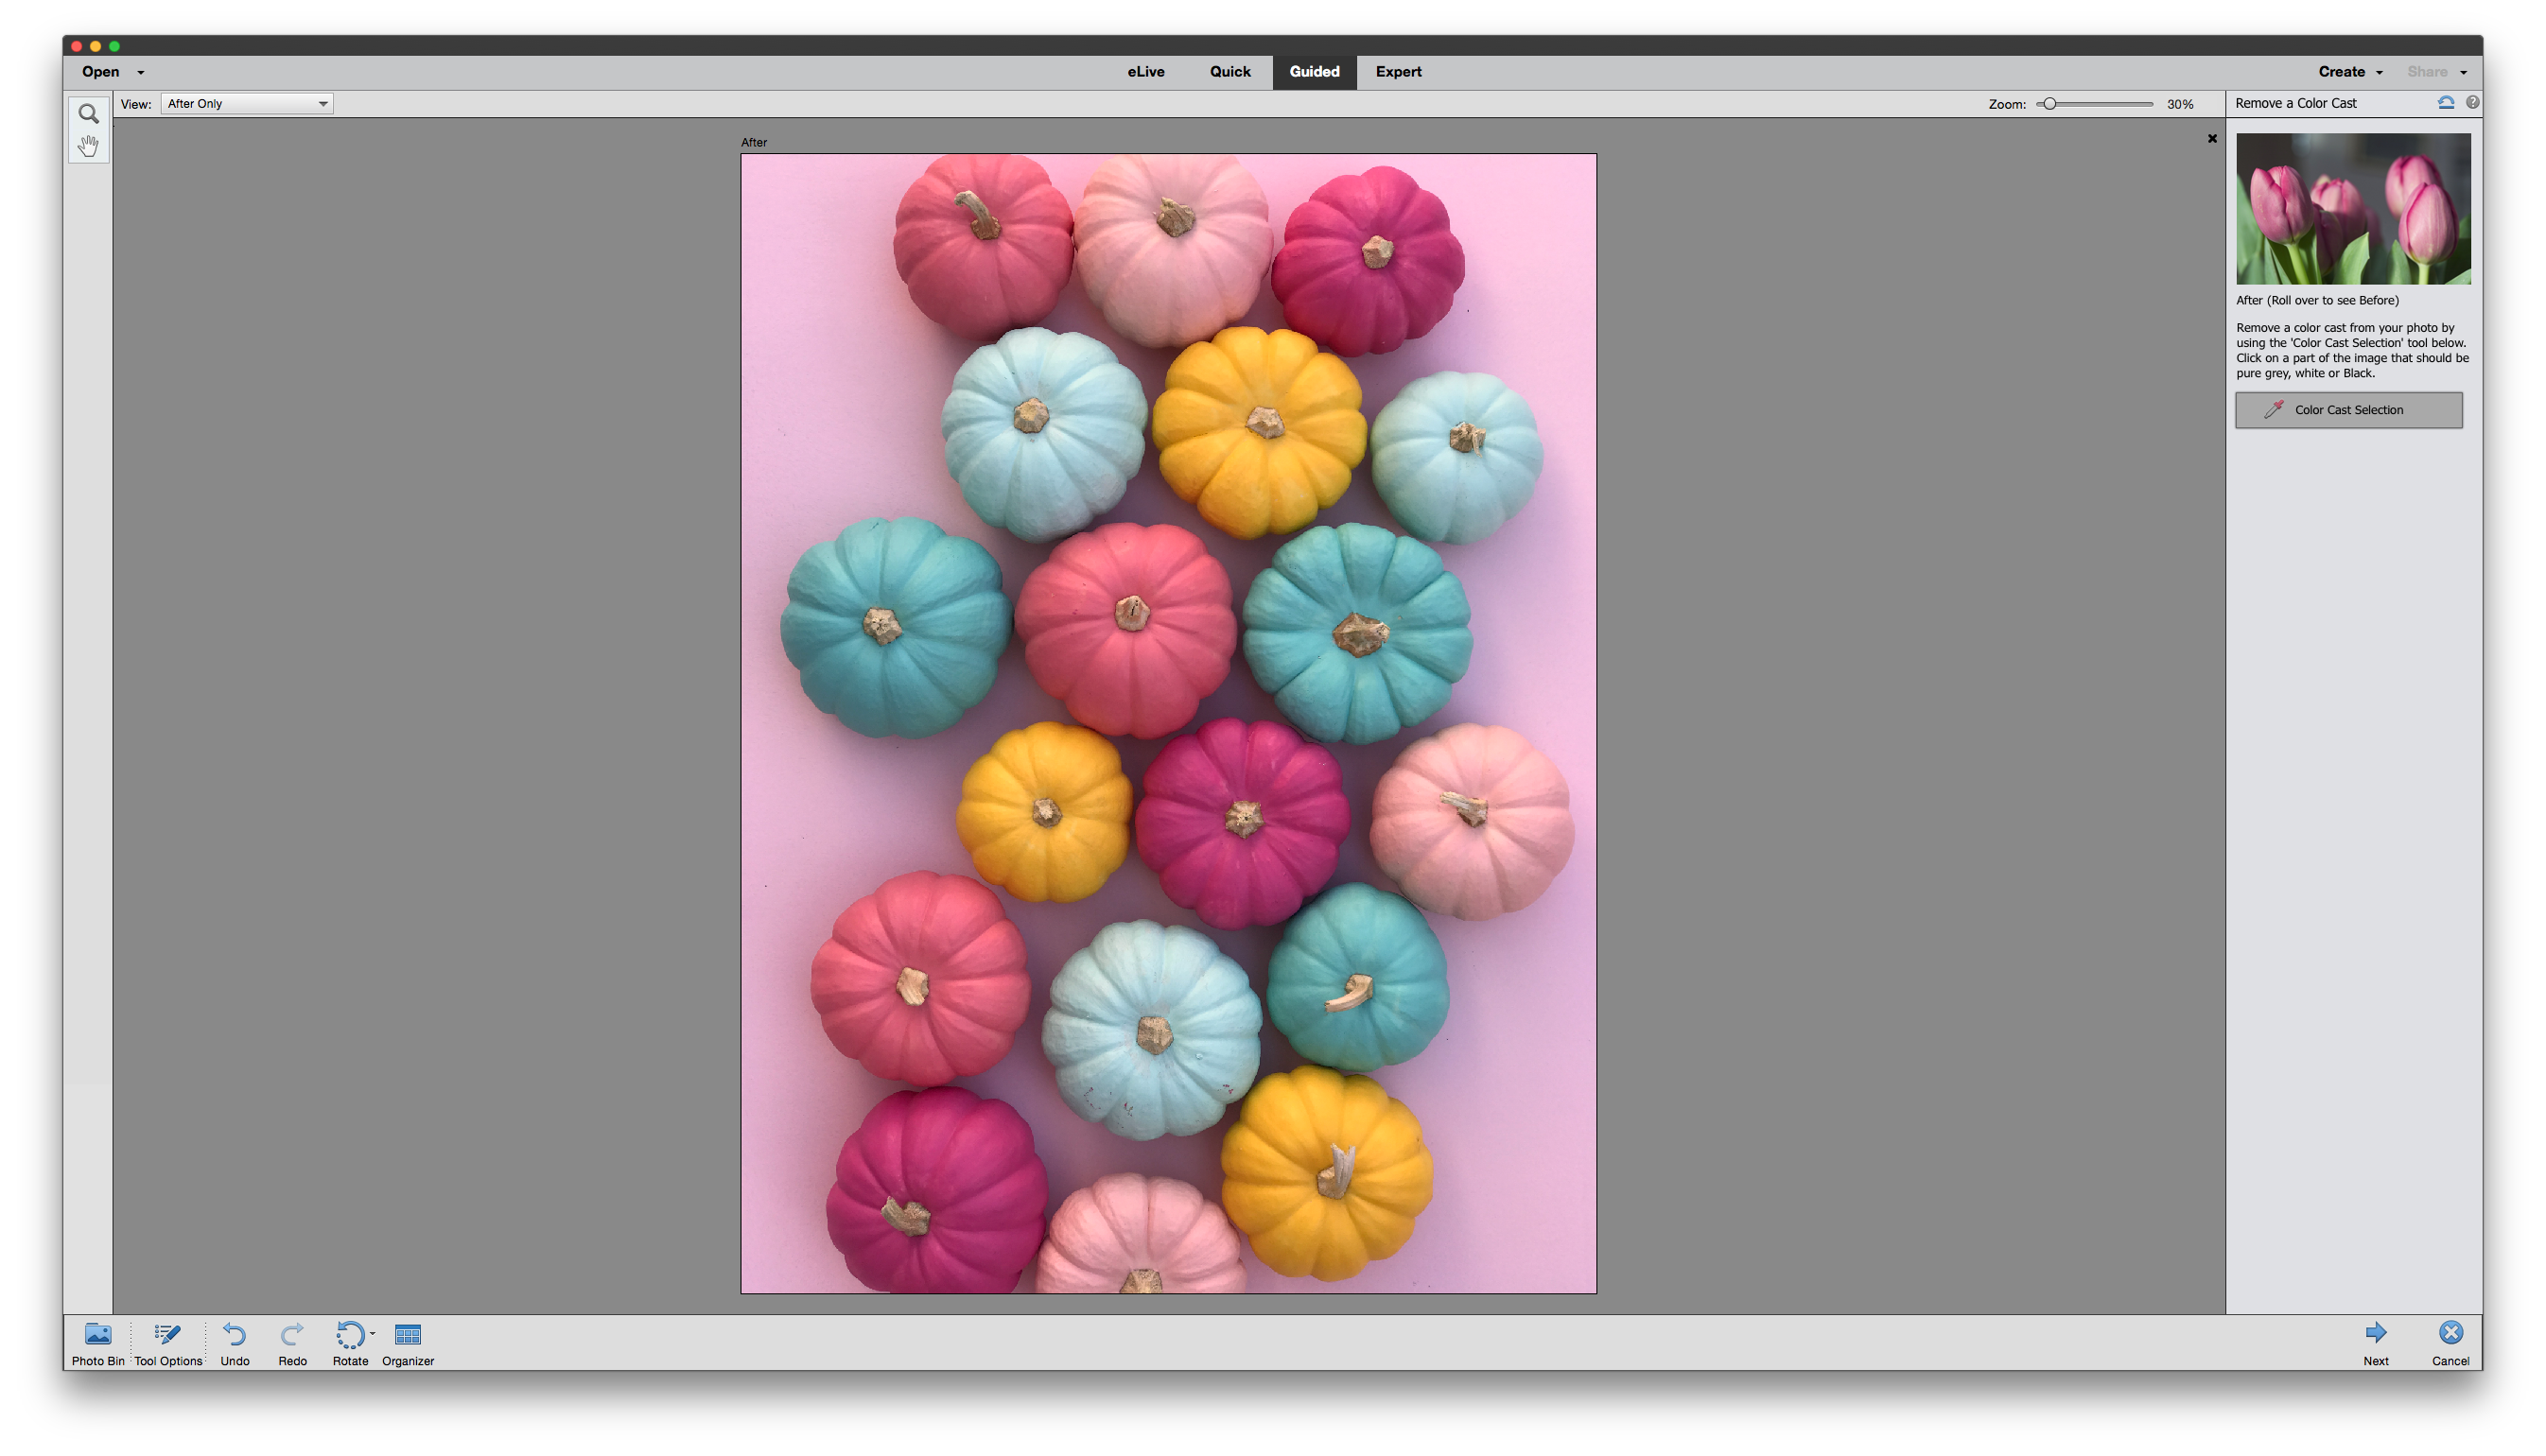Viewport: 2546px width, 1456px height.
Task: Open the Rotate options arrow
Action: pos(372,1333)
